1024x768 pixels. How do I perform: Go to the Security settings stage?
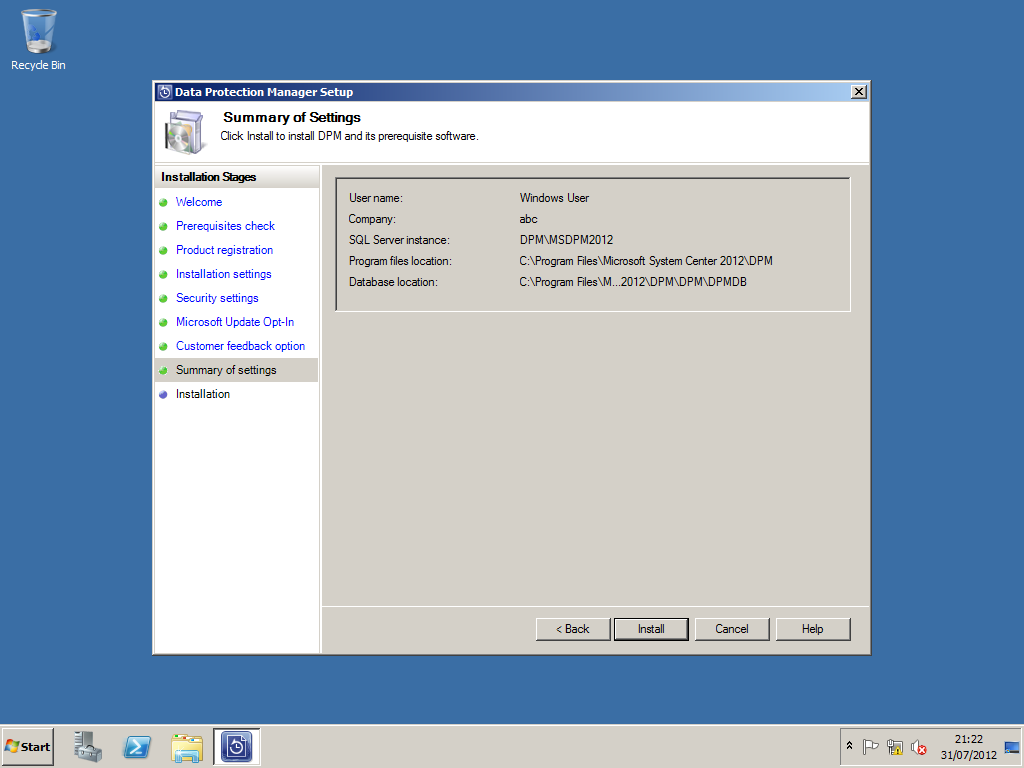tap(217, 298)
